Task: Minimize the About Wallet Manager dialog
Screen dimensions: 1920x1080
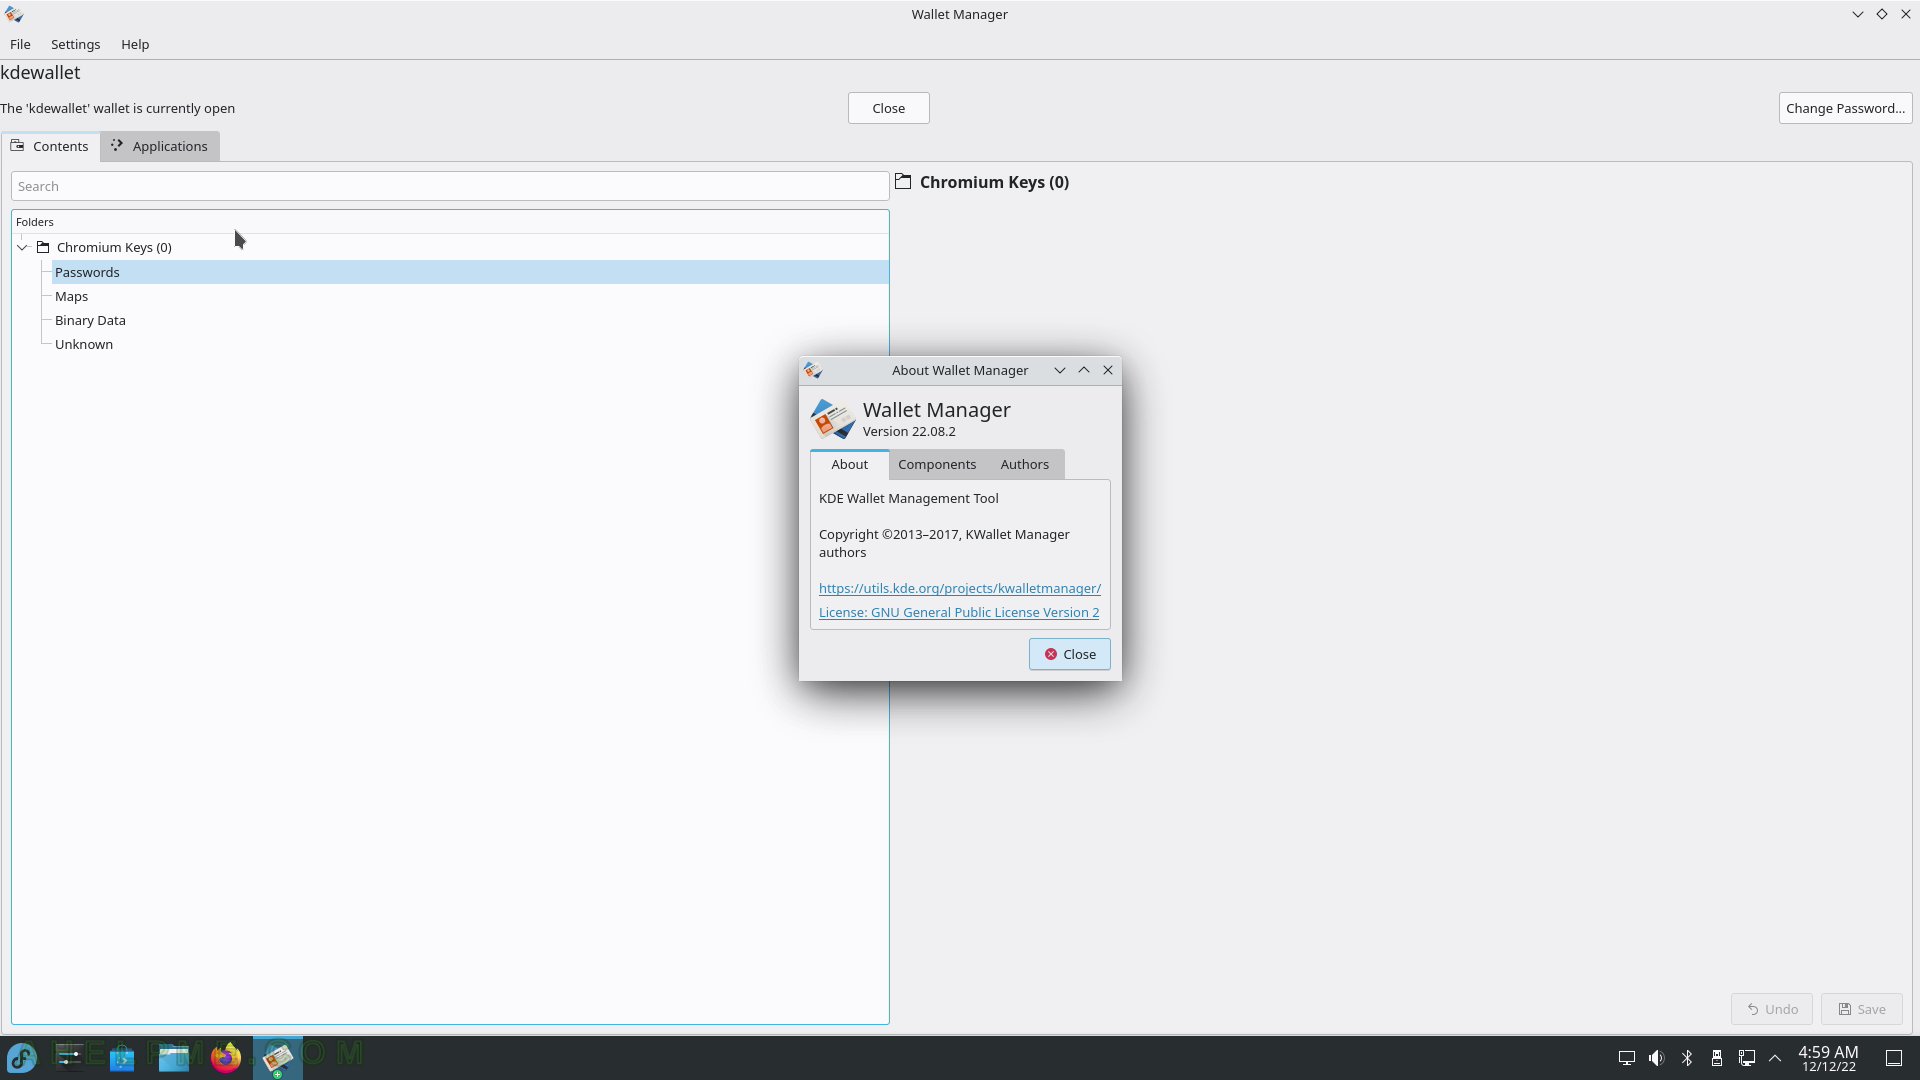Action: 1060,370
